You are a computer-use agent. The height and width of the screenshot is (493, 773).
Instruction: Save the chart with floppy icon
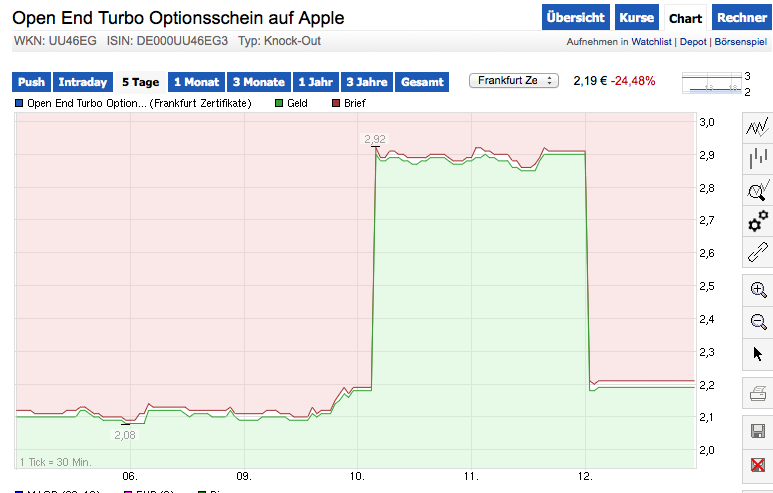(757, 431)
